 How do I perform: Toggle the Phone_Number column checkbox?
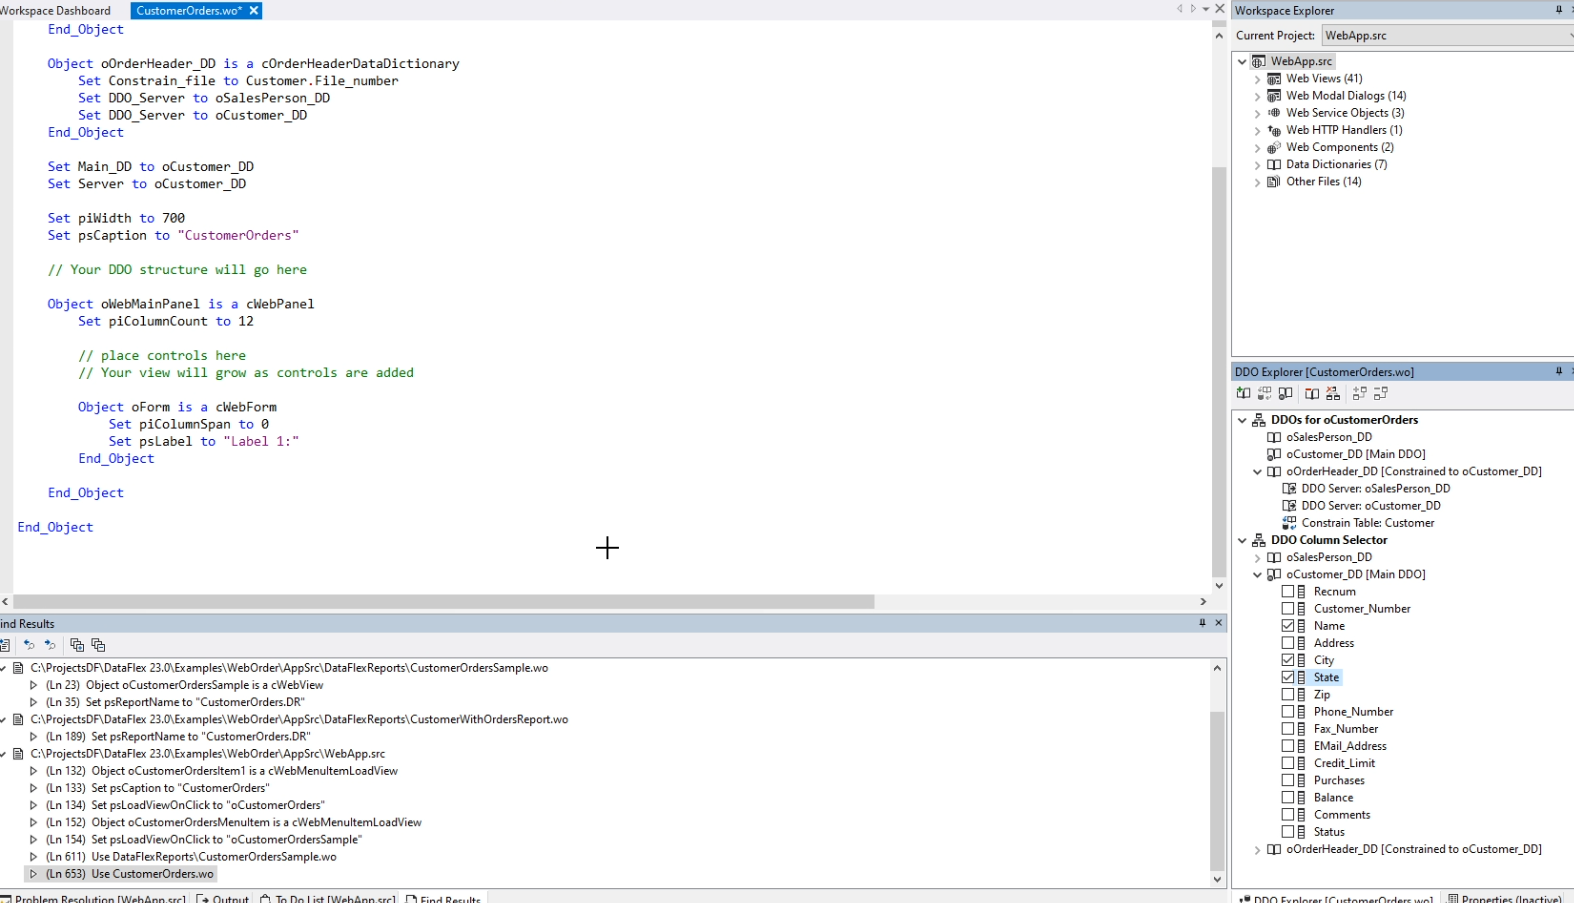pos(1288,712)
